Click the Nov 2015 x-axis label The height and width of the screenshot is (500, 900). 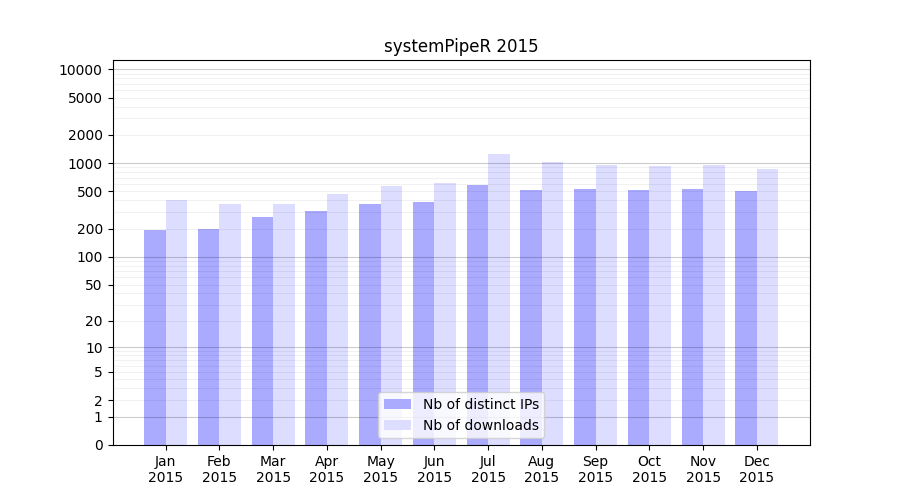[x=703, y=469]
